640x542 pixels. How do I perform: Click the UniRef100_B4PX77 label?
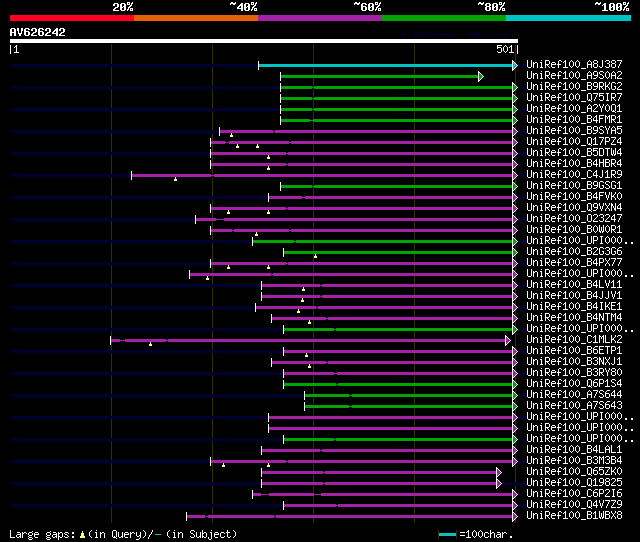pos(574,263)
